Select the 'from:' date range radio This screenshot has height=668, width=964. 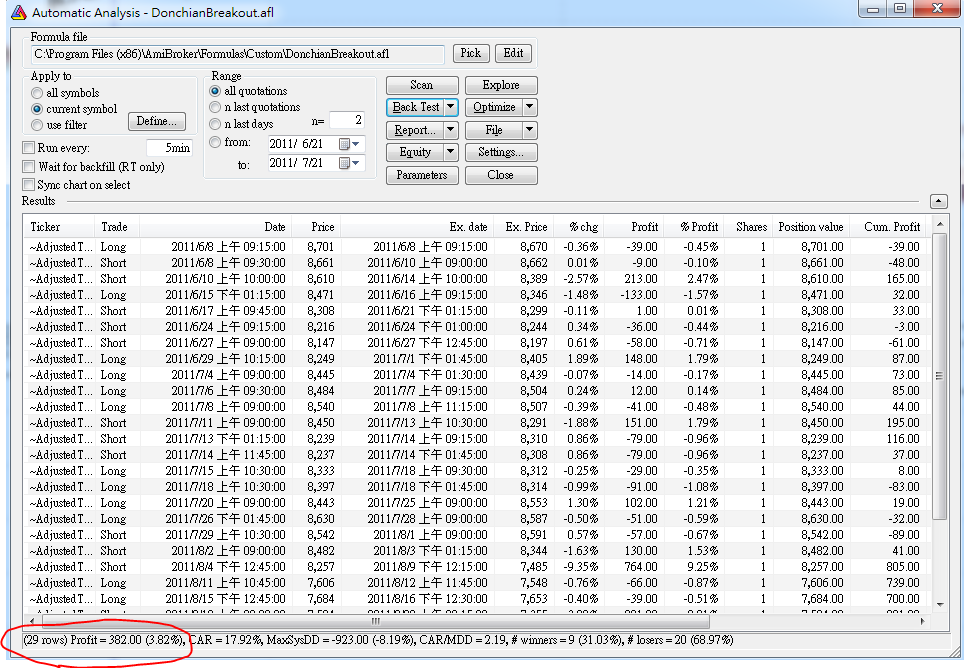(215, 142)
